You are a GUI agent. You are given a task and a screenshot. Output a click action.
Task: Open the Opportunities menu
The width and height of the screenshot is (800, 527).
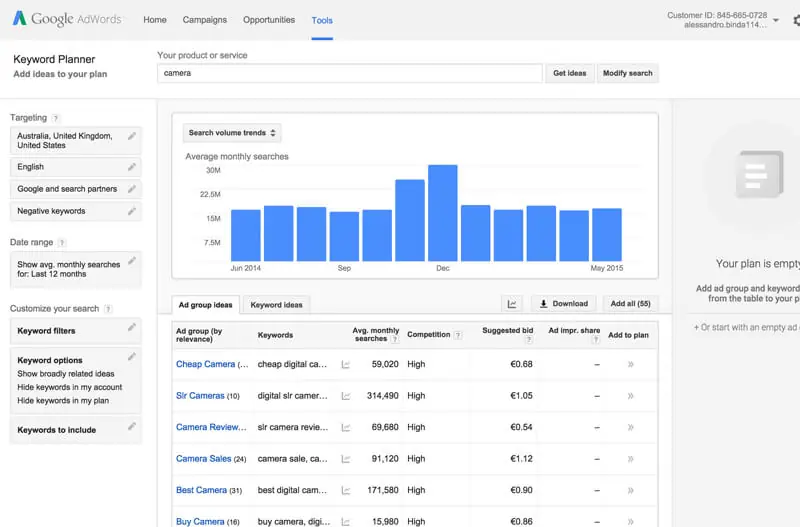(269, 20)
